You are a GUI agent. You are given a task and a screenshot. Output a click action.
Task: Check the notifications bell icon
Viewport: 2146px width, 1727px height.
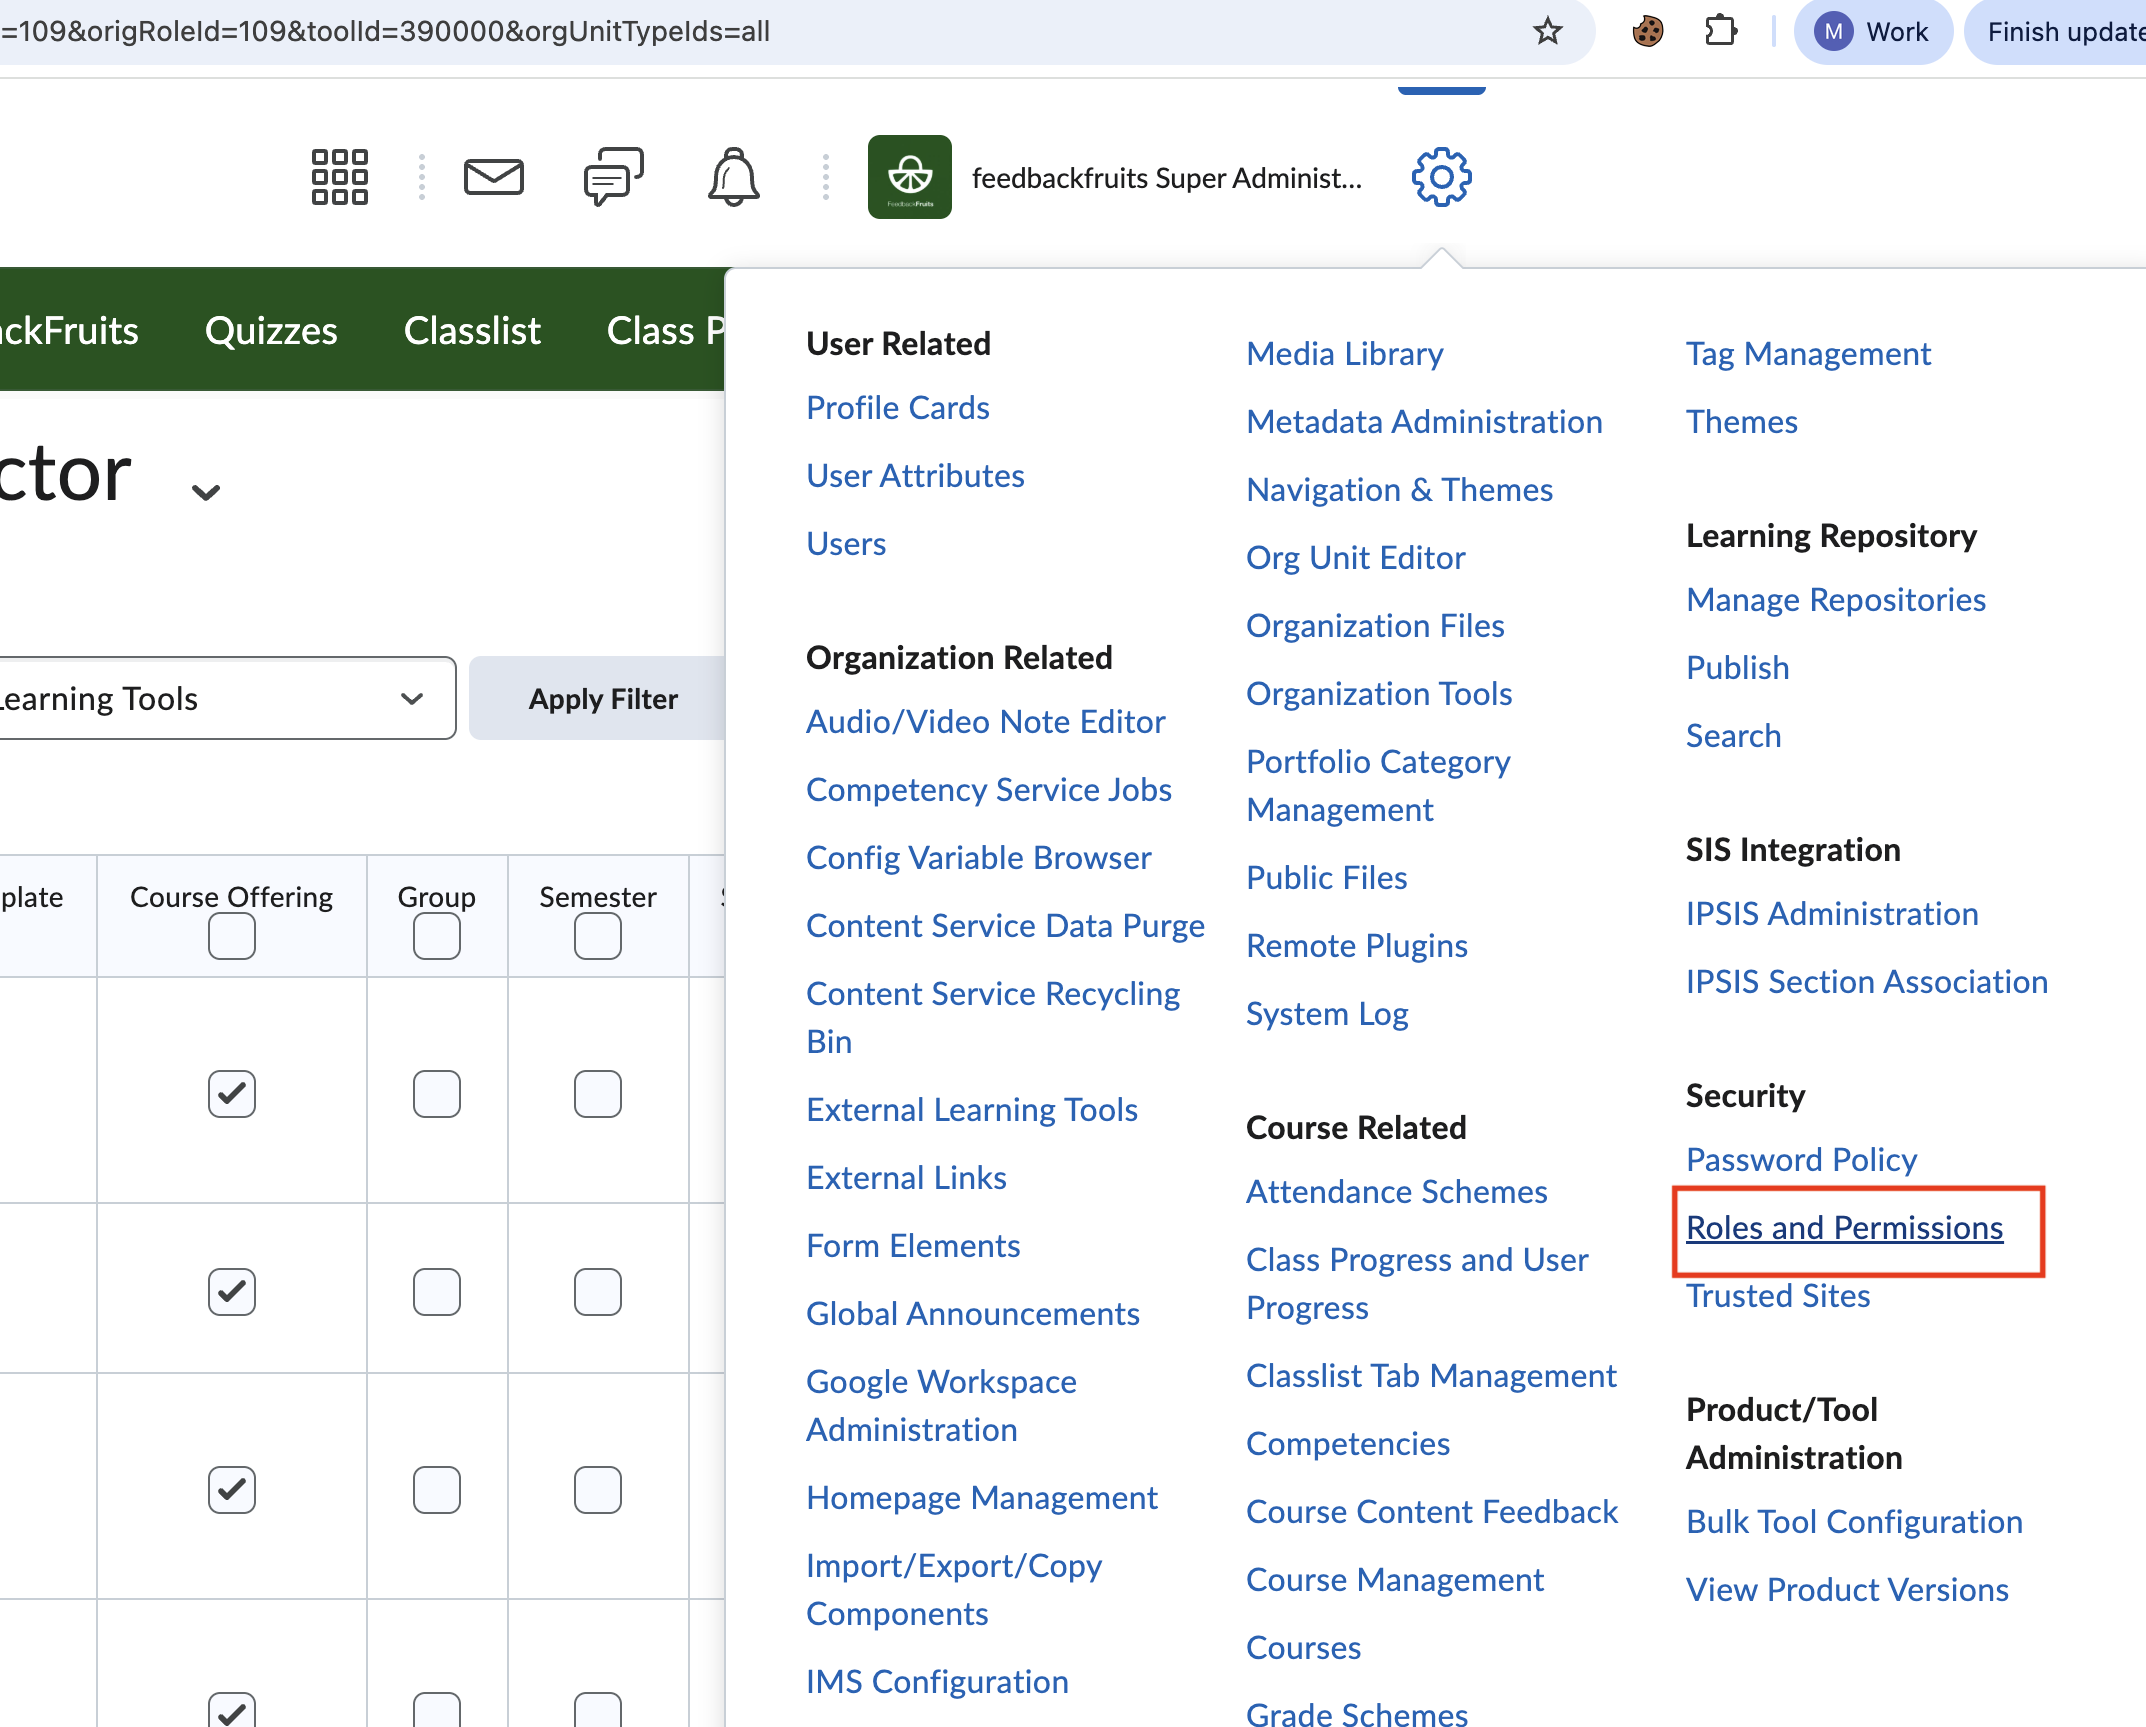(733, 176)
